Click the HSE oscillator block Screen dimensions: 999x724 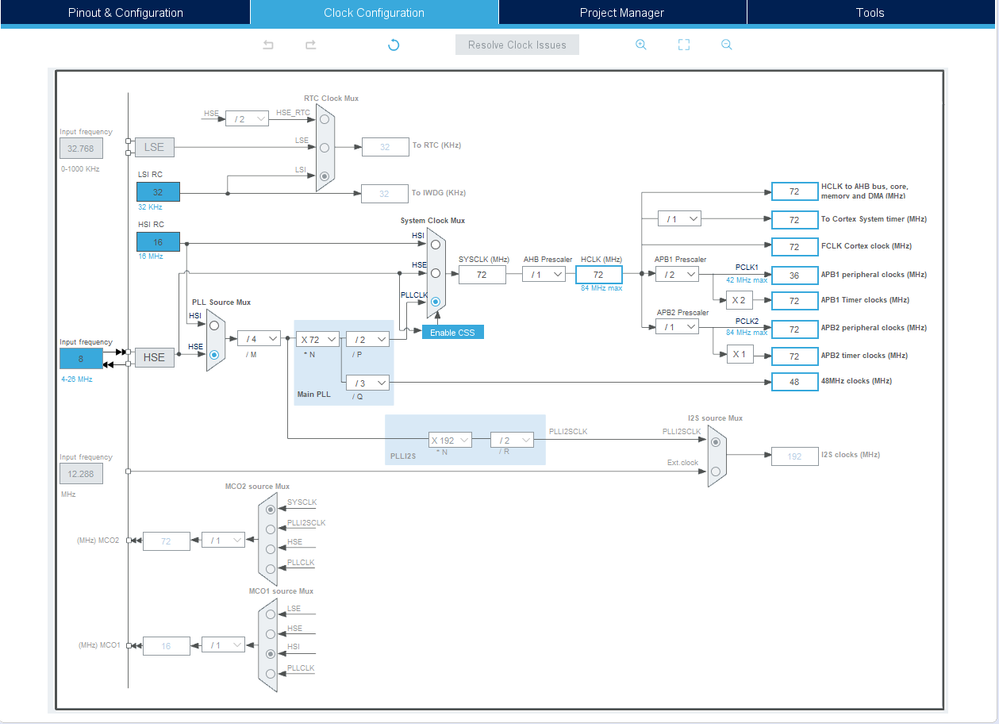pyautogui.click(x=154, y=358)
